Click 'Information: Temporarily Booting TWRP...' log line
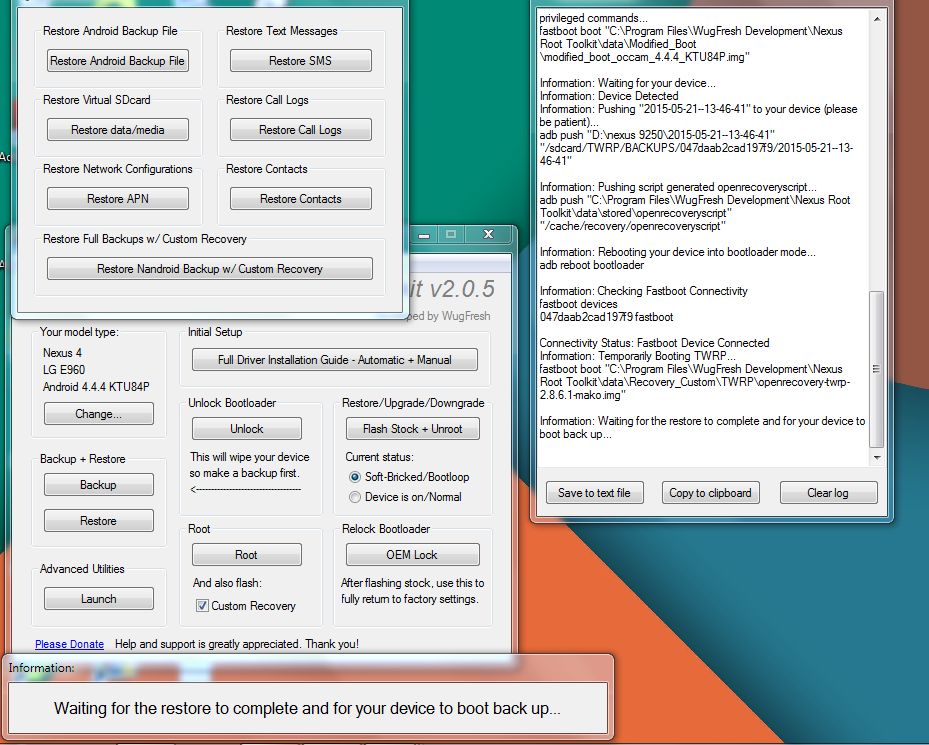 637,356
